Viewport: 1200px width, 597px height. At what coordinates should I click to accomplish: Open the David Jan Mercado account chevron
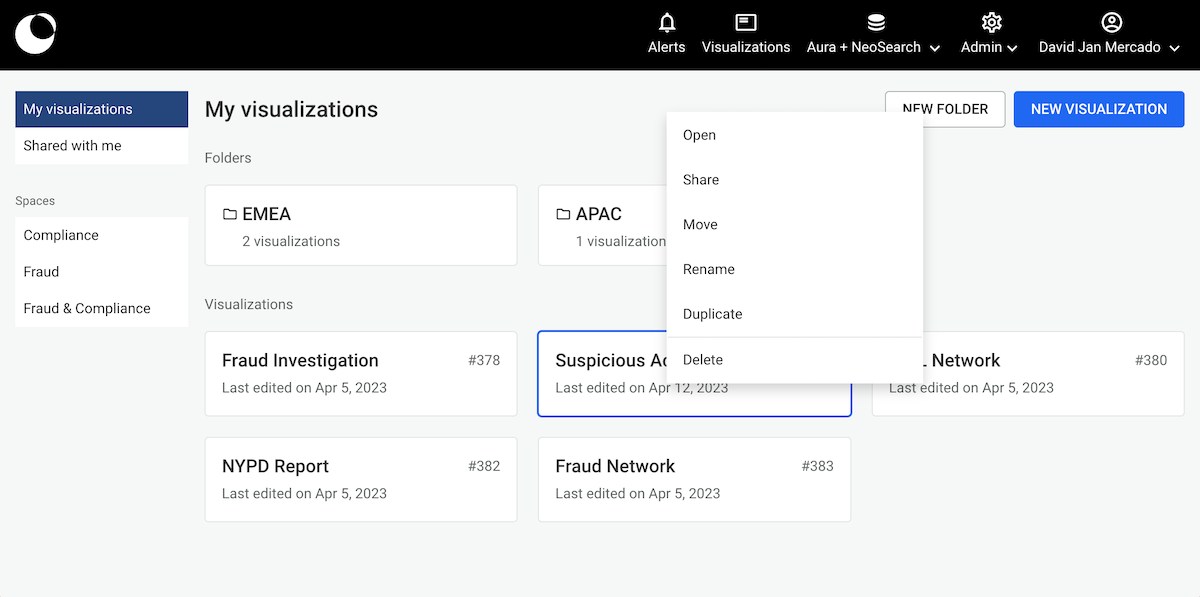click(1175, 48)
